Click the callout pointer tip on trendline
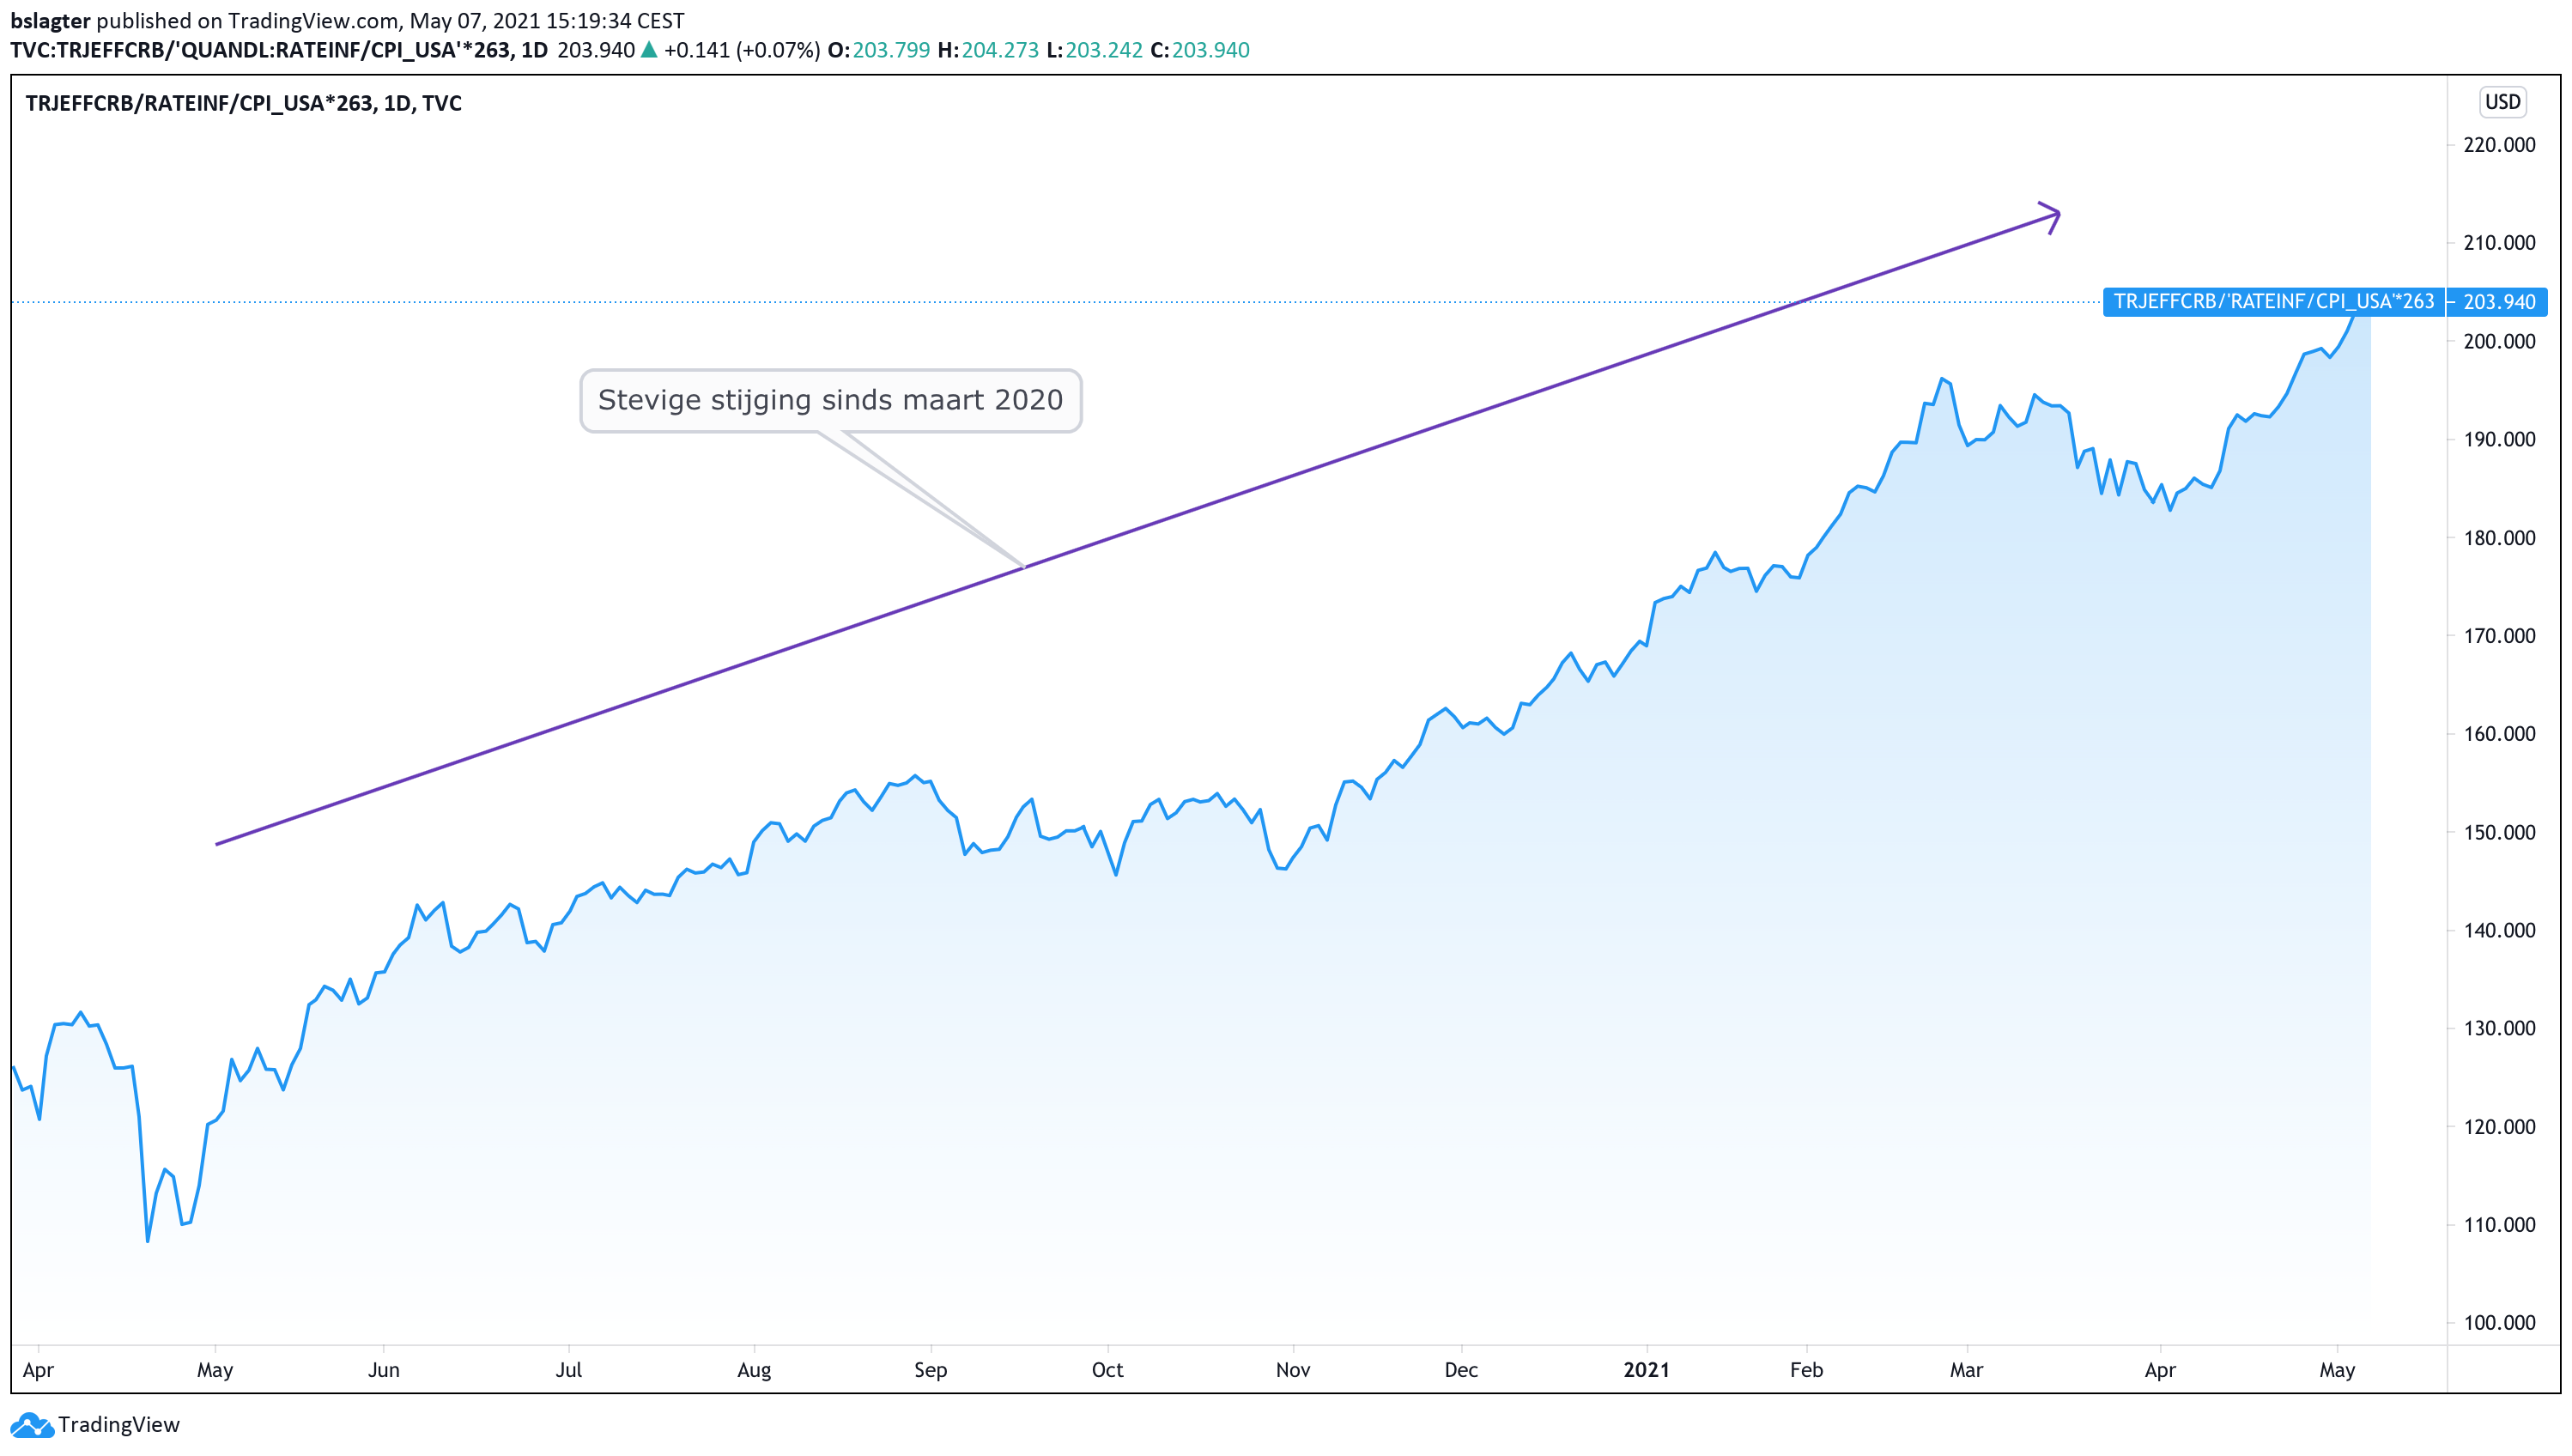The image size is (2572, 1456). [x=1024, y=567]
